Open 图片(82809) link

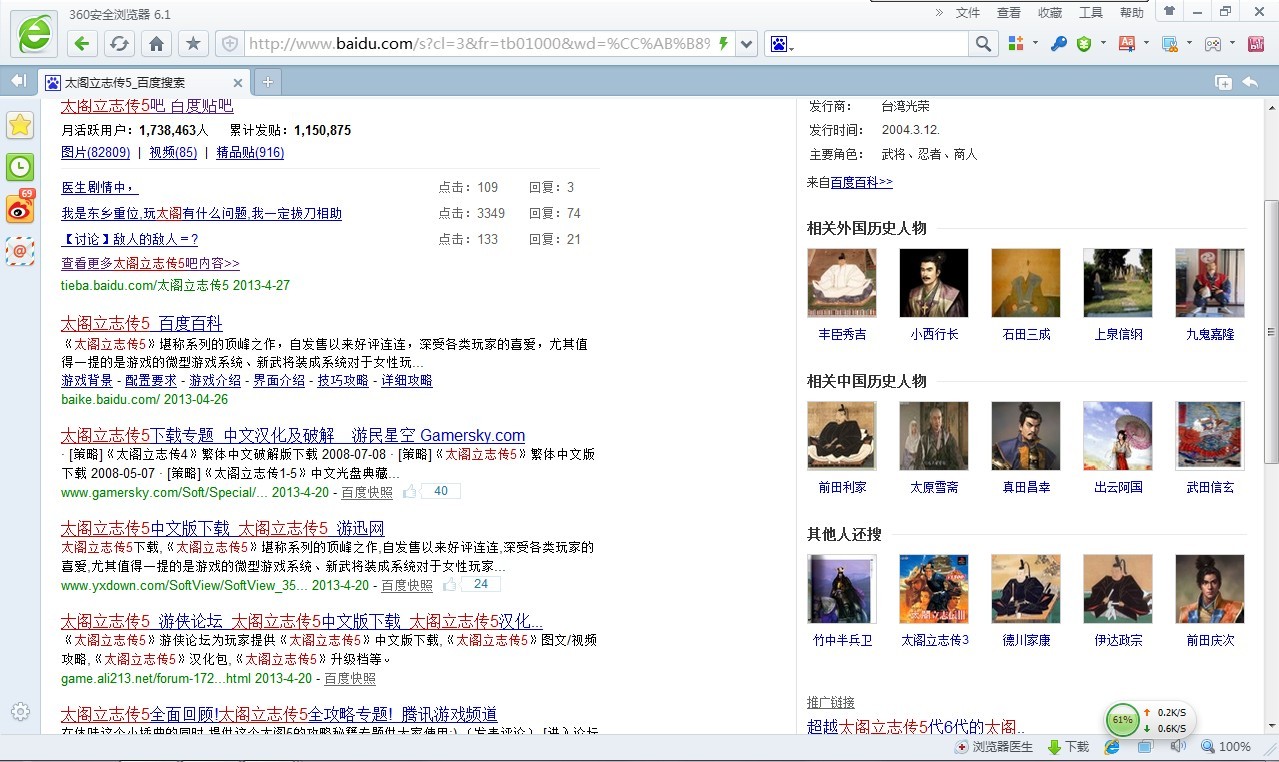coord(96,153)
